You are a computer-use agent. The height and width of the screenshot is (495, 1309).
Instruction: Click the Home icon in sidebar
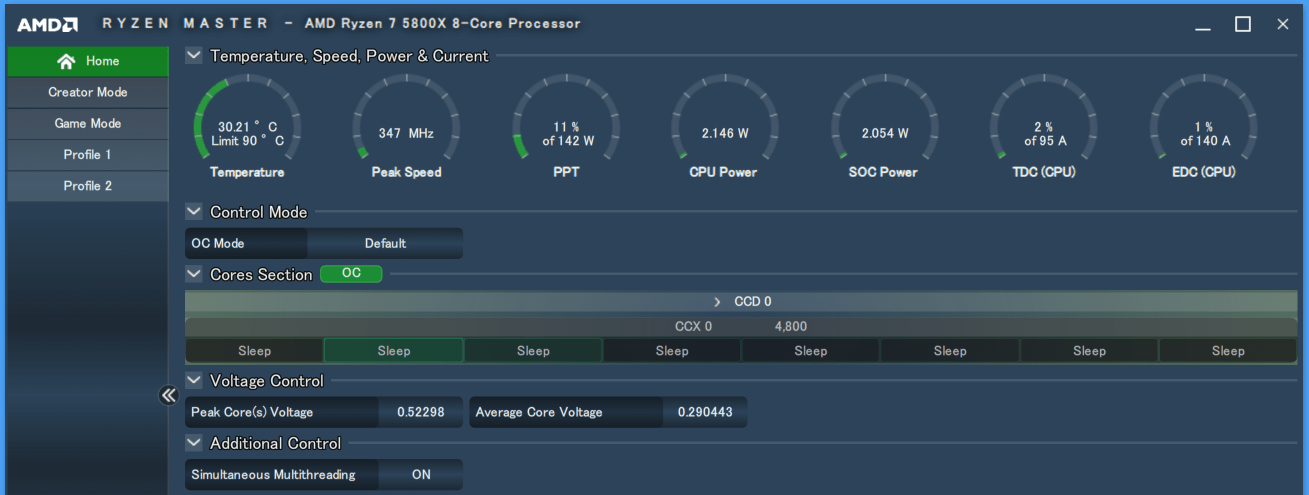(x=66, y=61)
